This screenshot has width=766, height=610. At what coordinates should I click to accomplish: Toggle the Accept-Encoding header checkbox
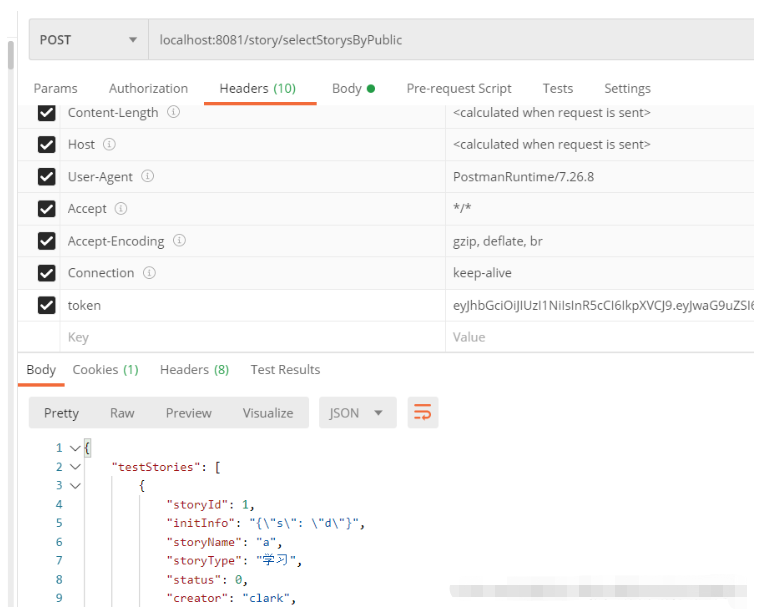[46, 241]
